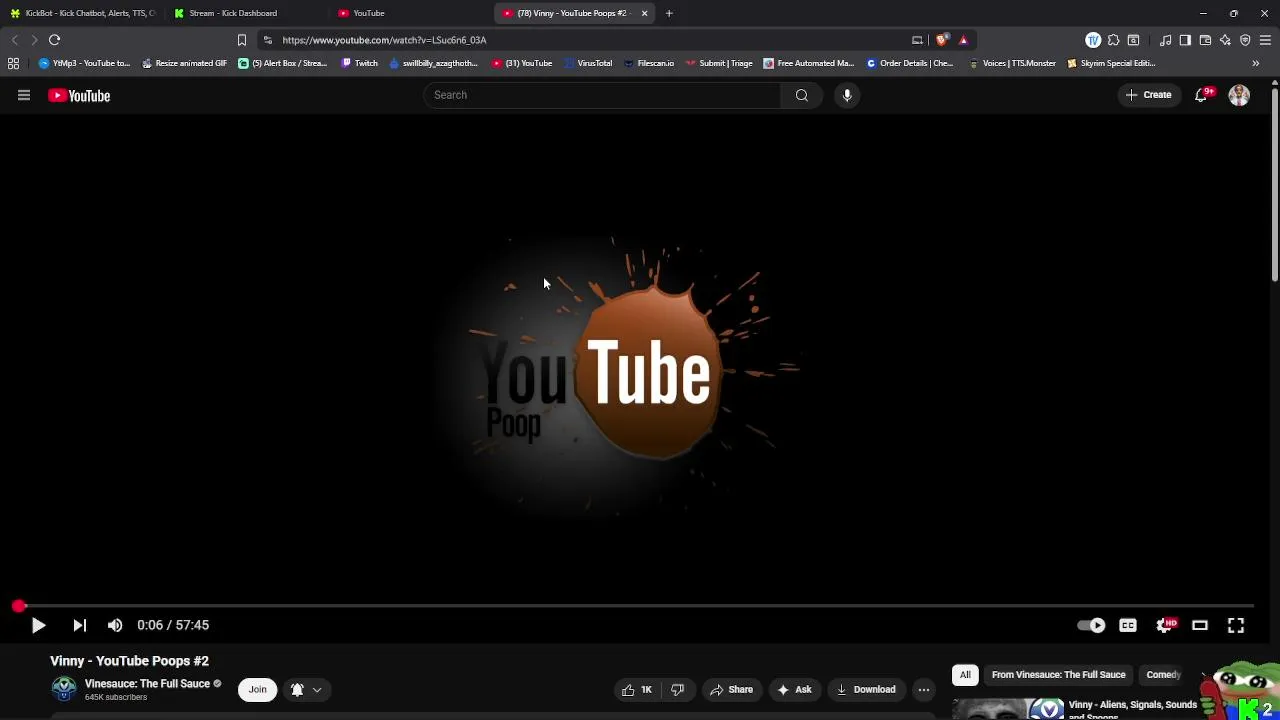1280x720 pixels.
Task: Close the Vinny YouTube Poops tab
Action: point(645,13)
